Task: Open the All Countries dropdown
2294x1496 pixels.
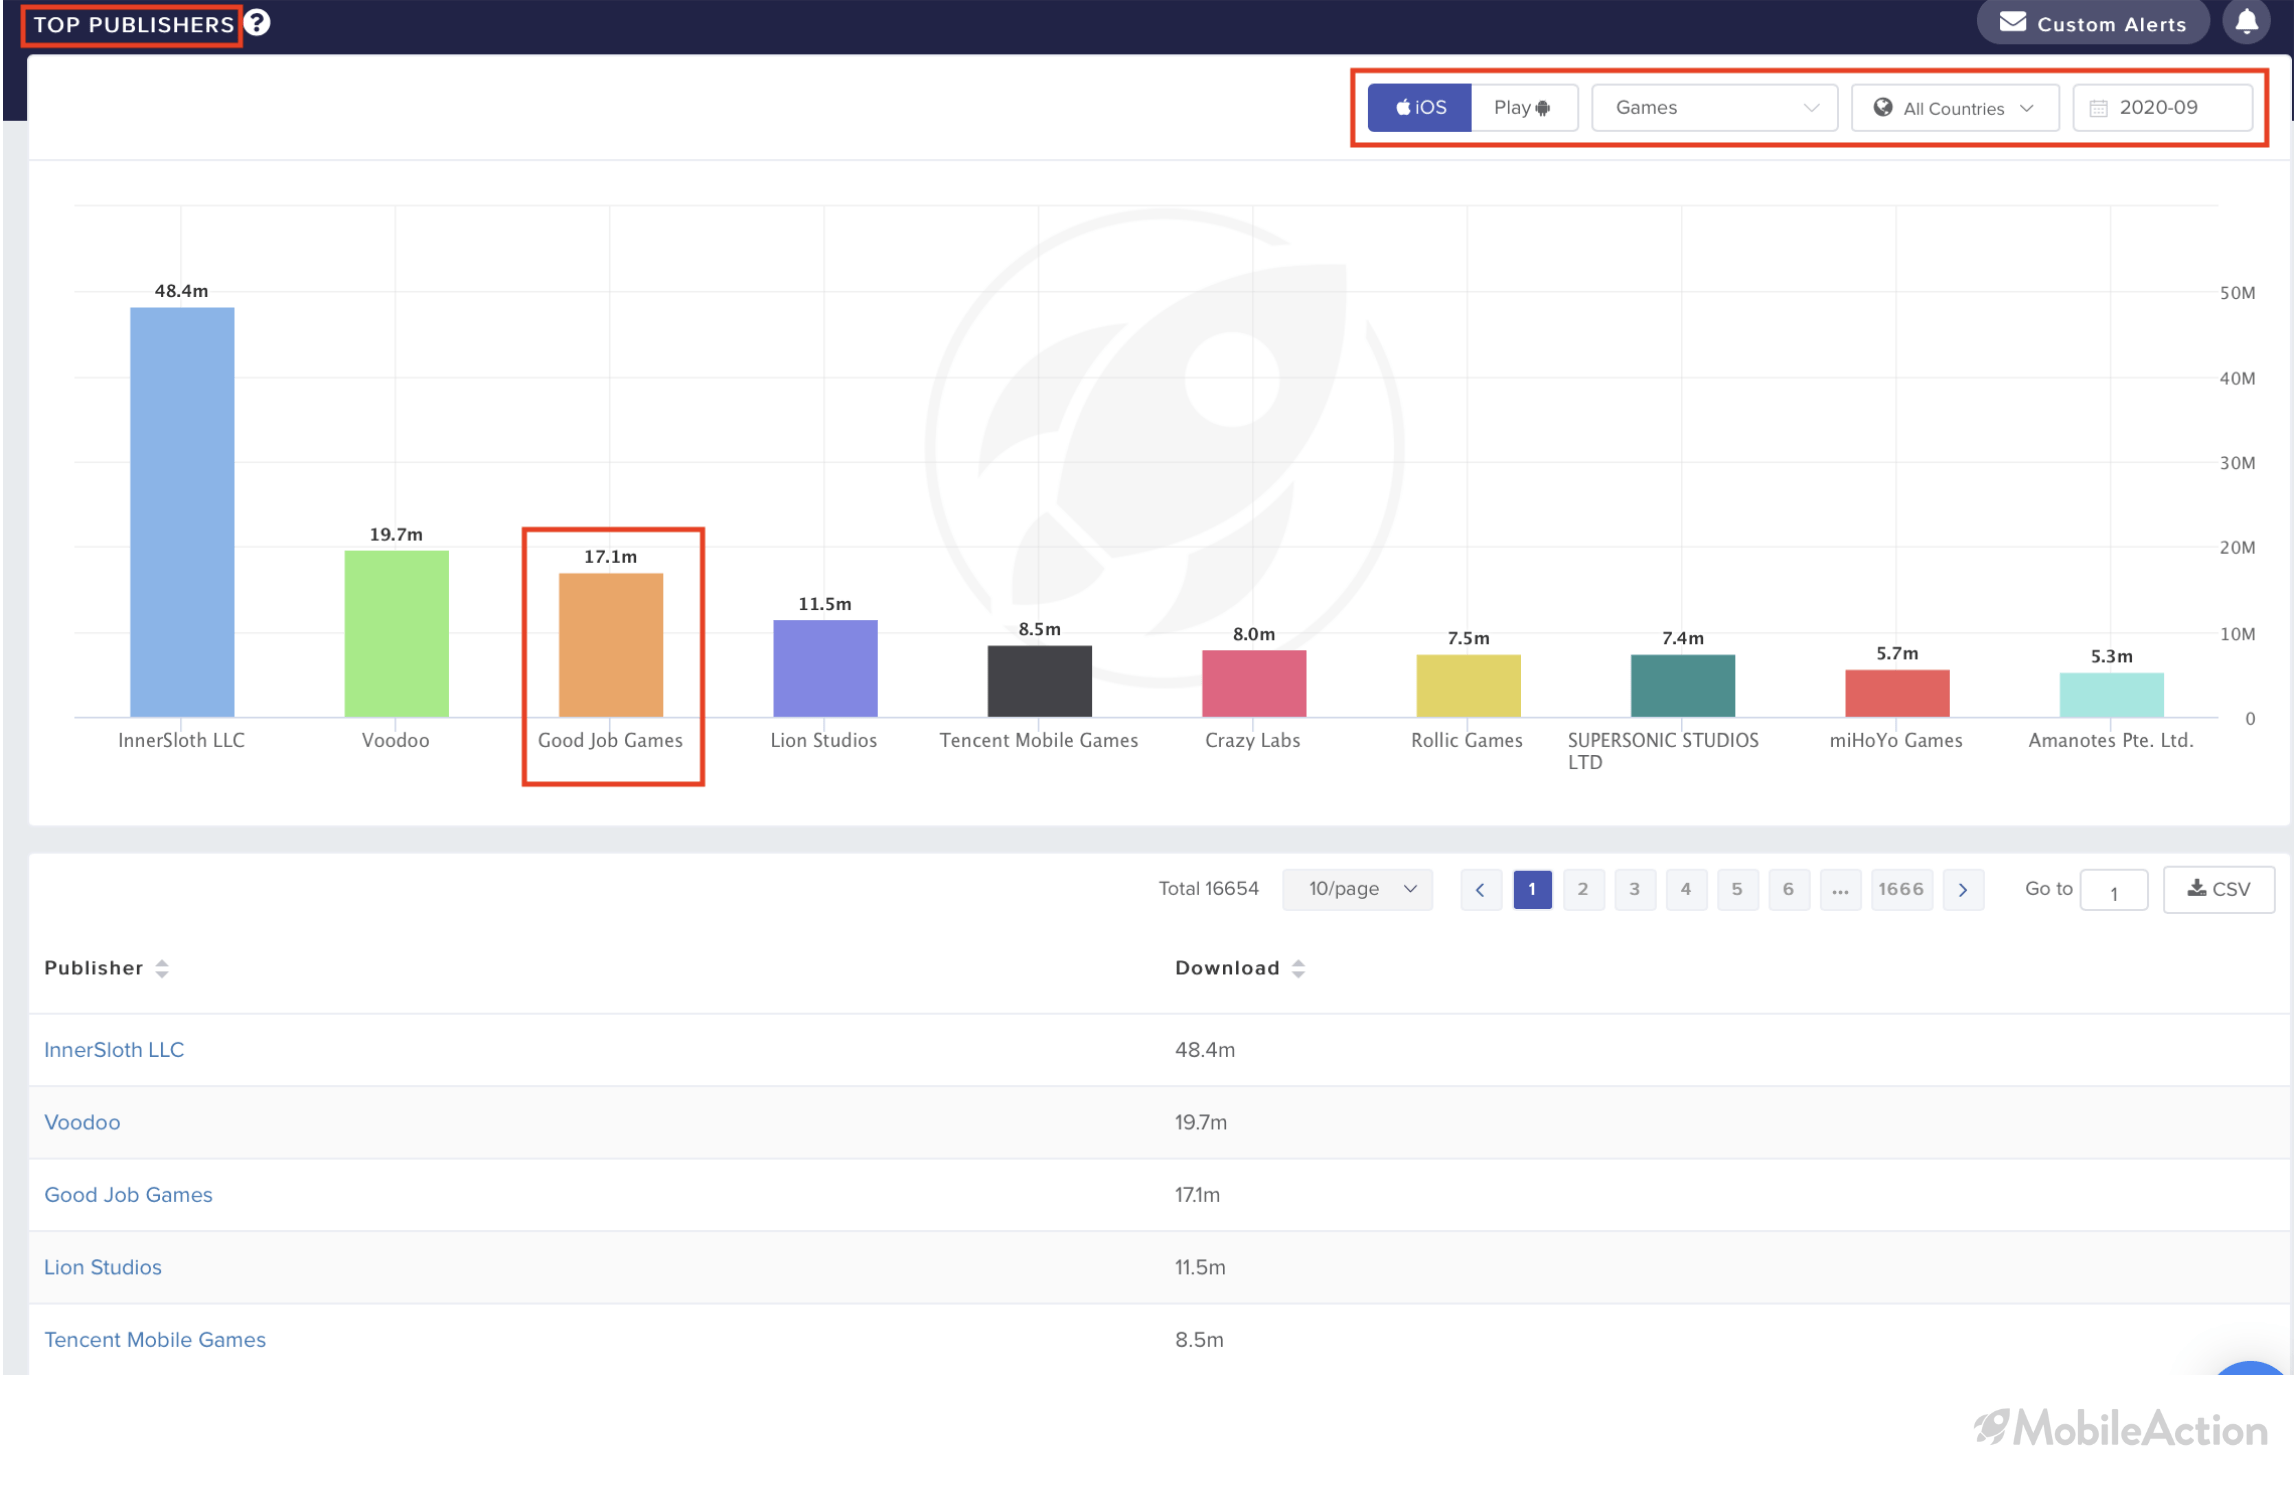Action: (x=1953, y=107)
